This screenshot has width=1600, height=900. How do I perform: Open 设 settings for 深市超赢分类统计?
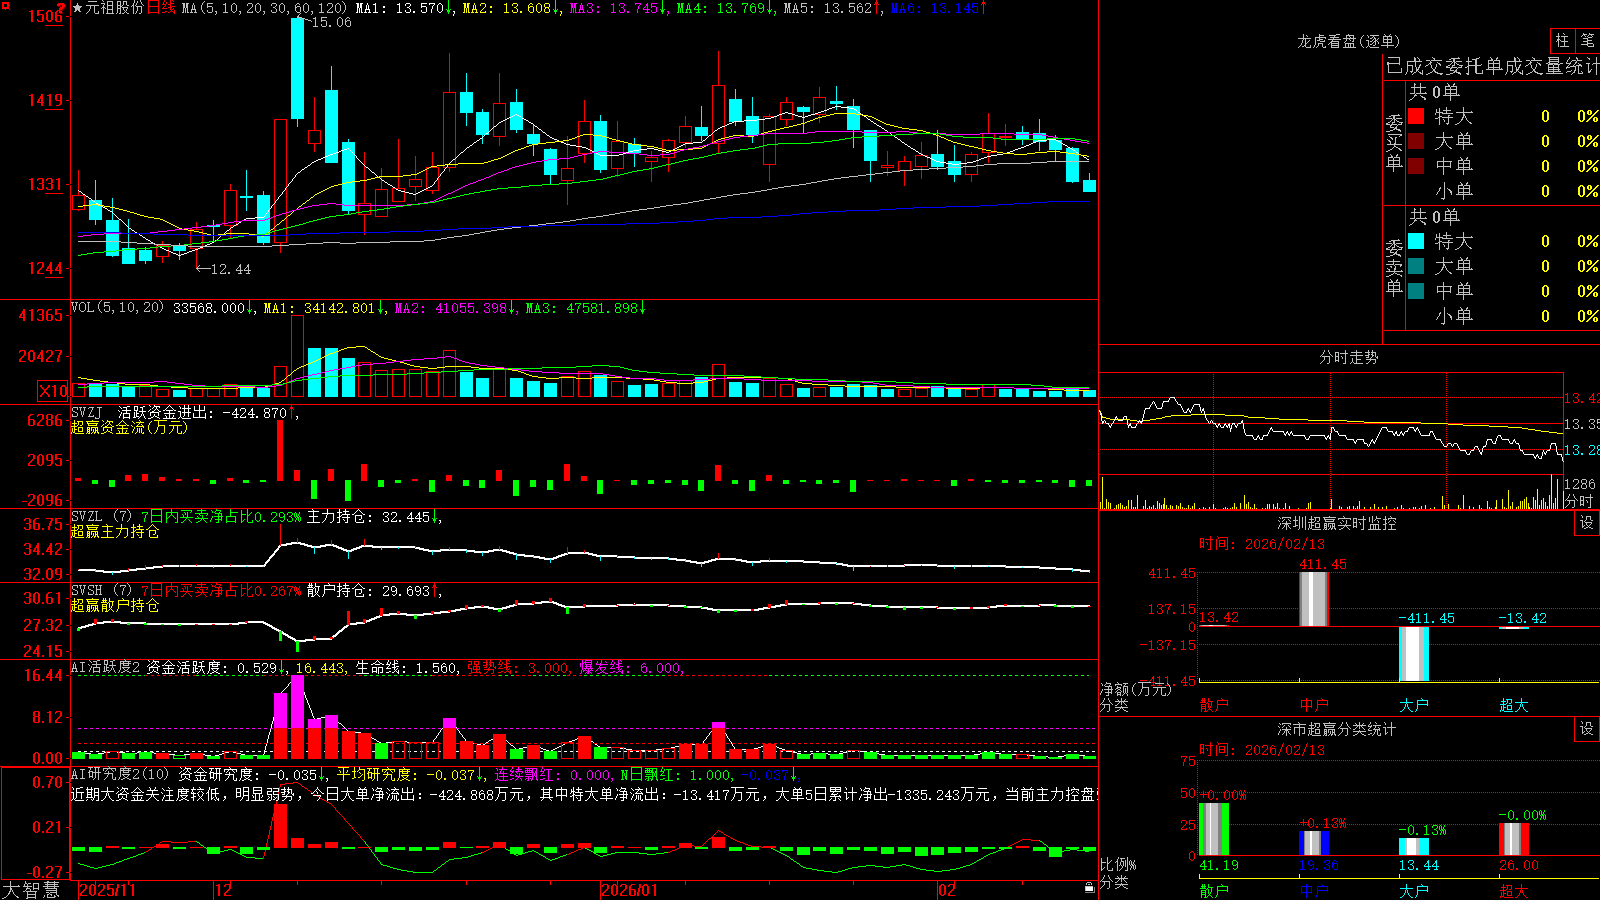coord(1587,729)
